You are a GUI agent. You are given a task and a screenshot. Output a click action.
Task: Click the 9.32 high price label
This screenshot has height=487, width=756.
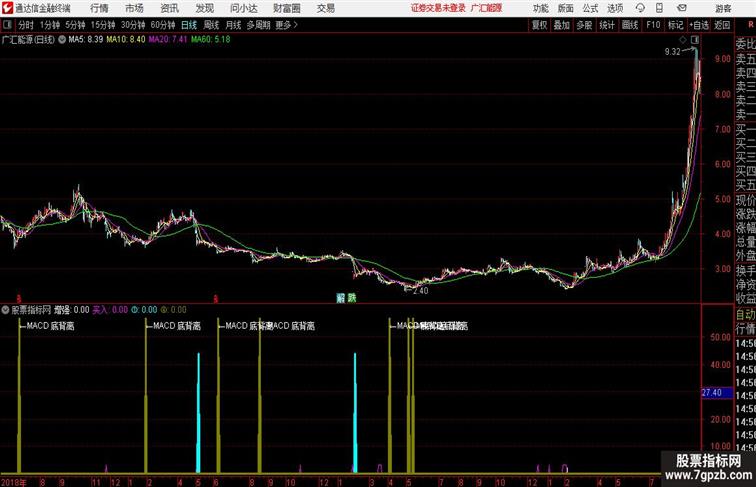click(673, 52)
